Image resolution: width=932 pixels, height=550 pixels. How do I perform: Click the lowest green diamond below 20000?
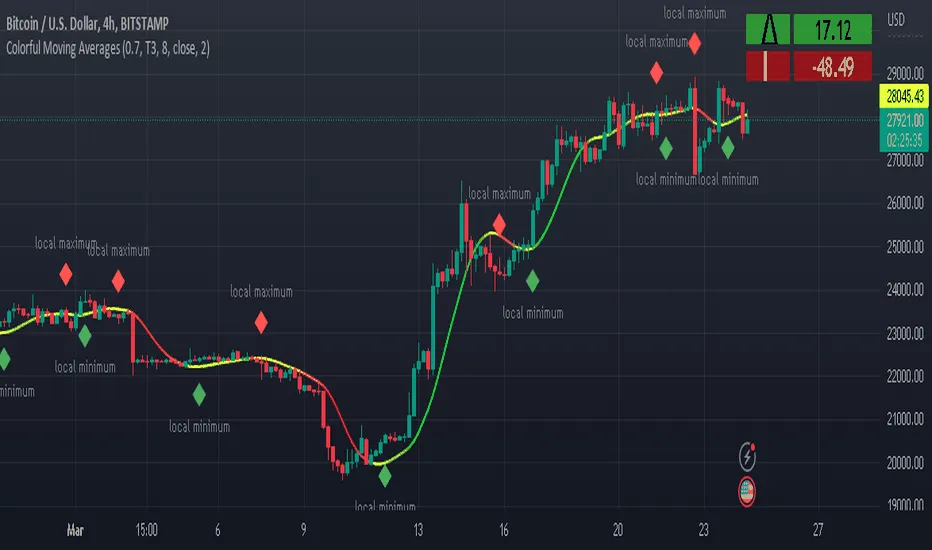pos(385,476)
